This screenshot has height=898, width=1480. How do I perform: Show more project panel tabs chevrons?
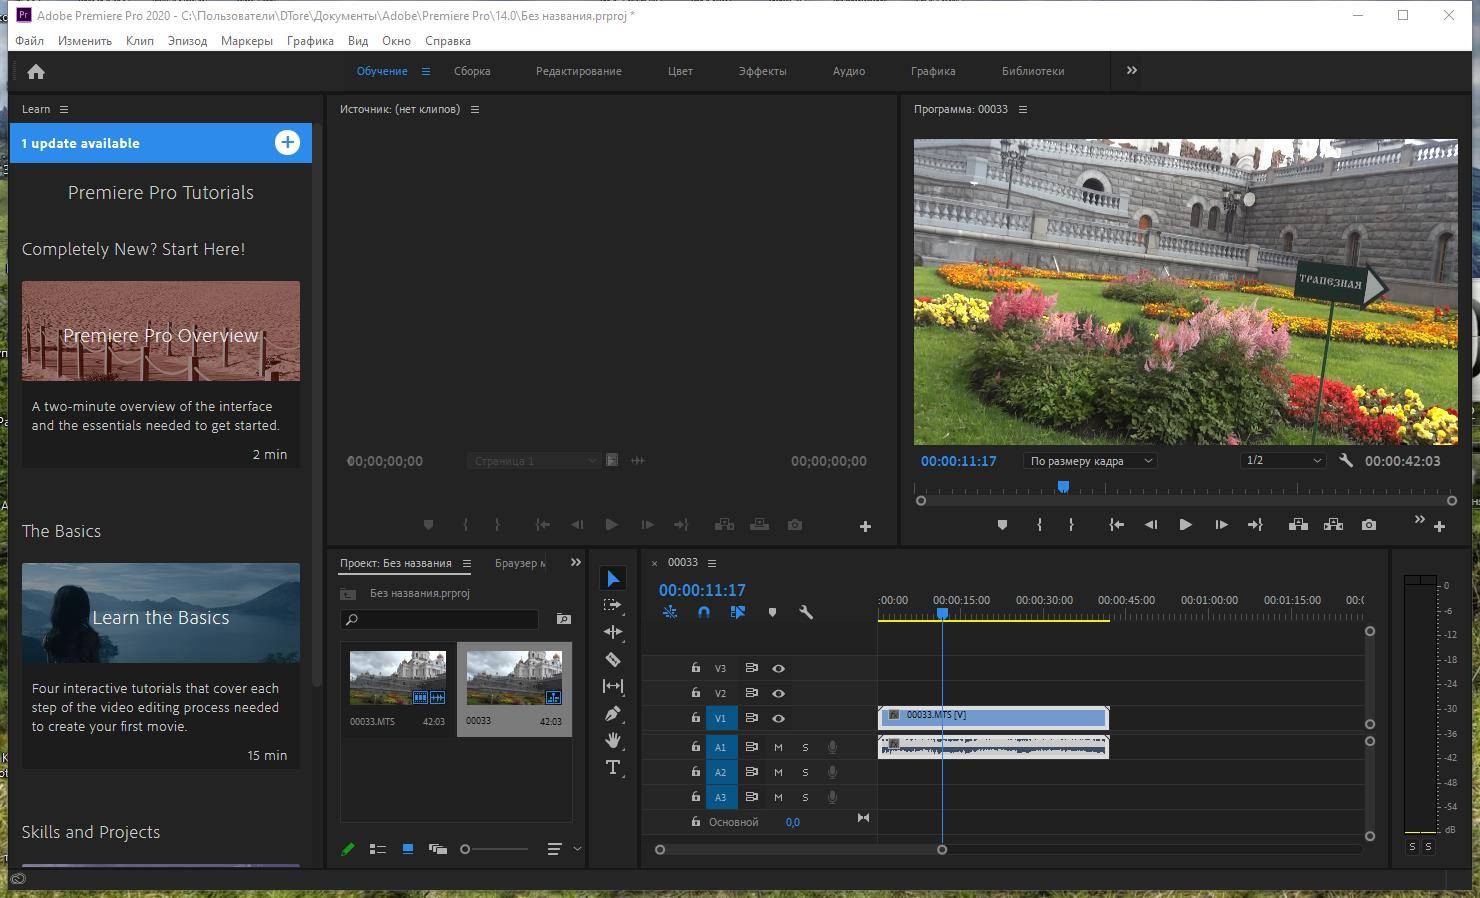576,563
